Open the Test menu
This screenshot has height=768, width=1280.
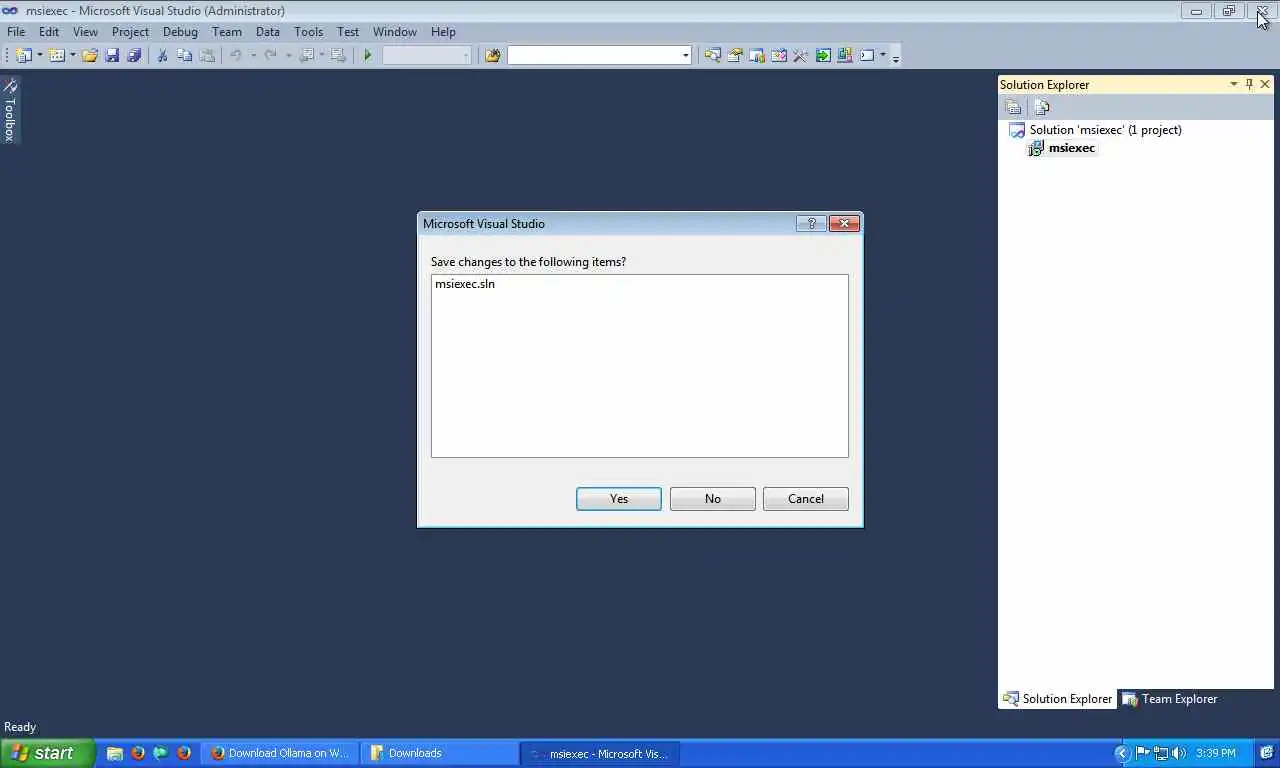click(x=348, y=32)
